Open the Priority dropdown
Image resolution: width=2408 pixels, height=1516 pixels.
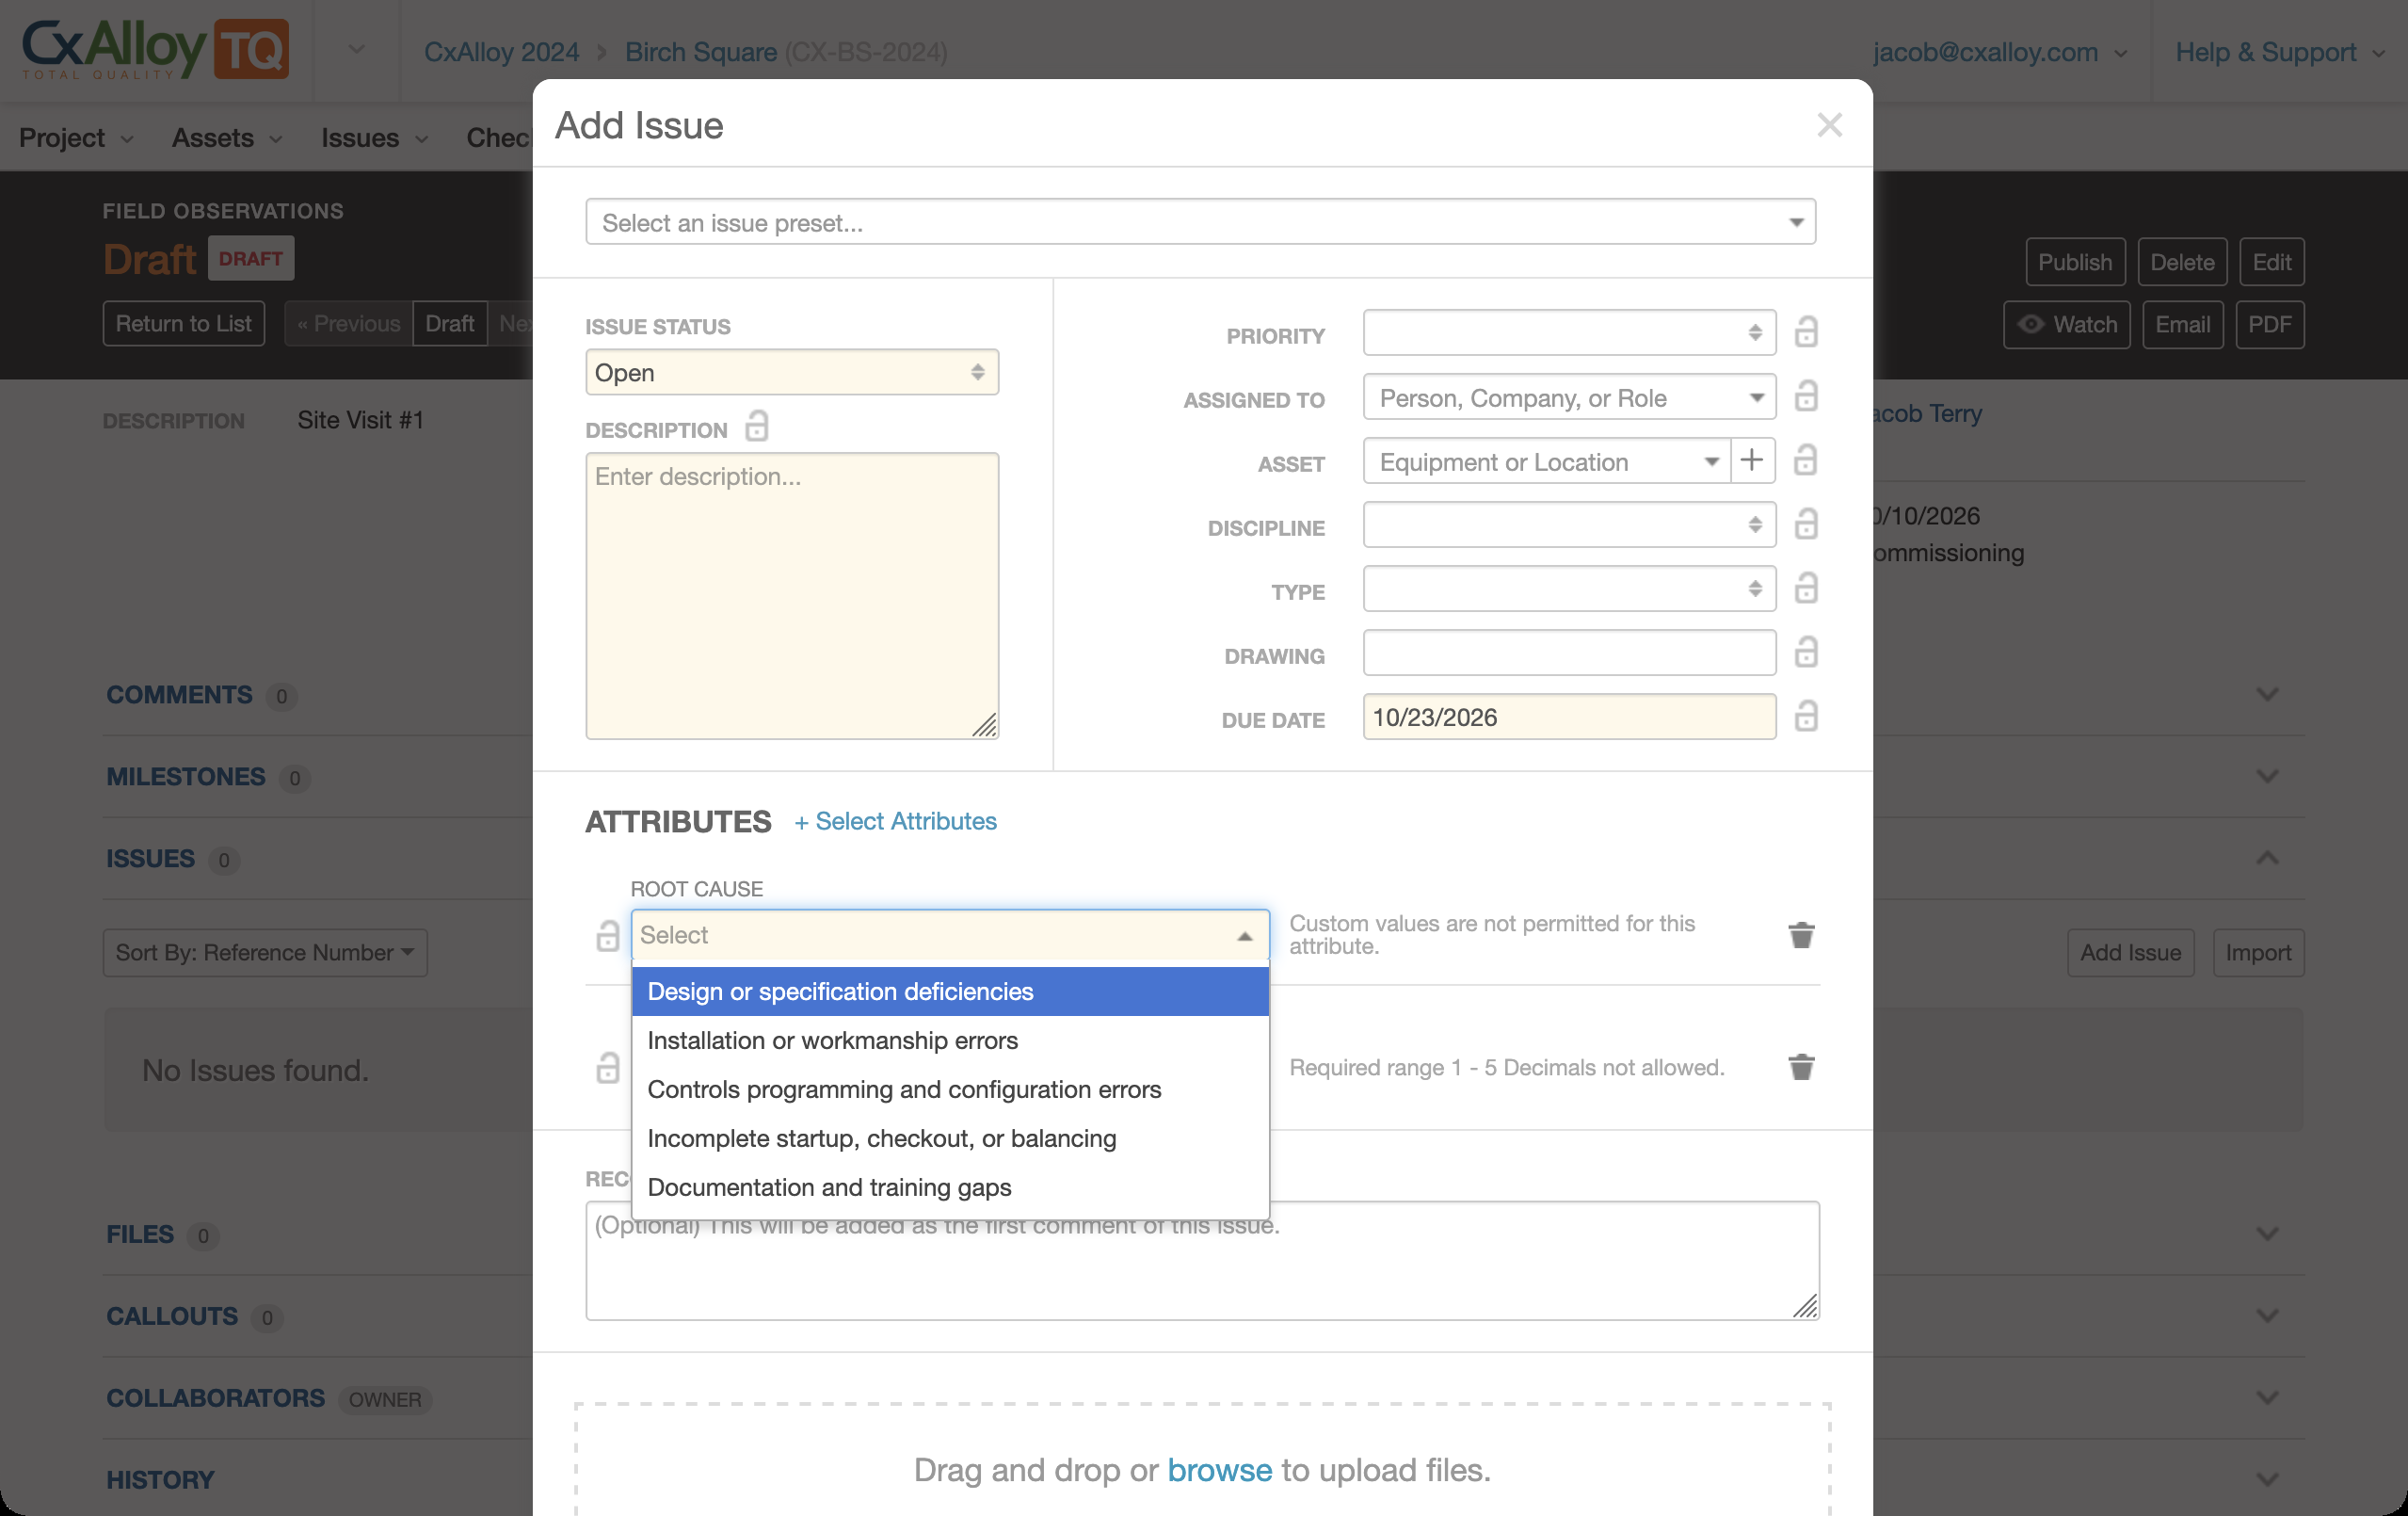click(x=1569, y=332)
